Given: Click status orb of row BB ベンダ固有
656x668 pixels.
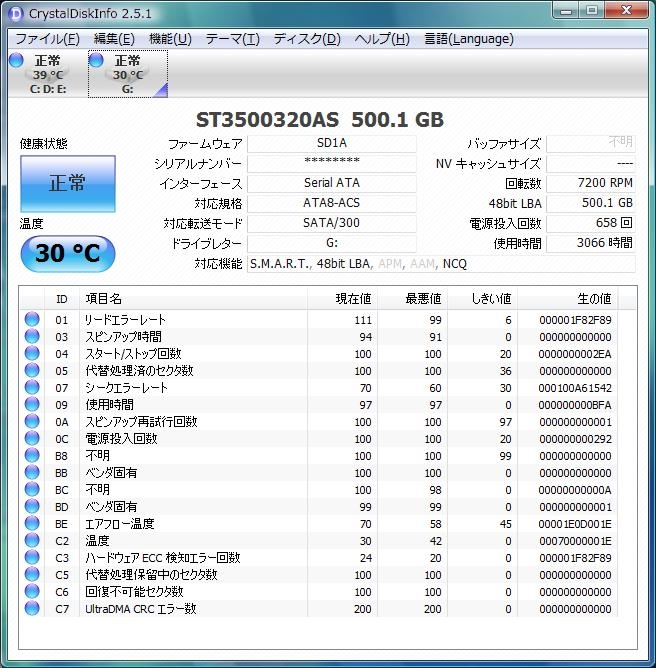Looking at the screenshot, I should coord(32,472).
